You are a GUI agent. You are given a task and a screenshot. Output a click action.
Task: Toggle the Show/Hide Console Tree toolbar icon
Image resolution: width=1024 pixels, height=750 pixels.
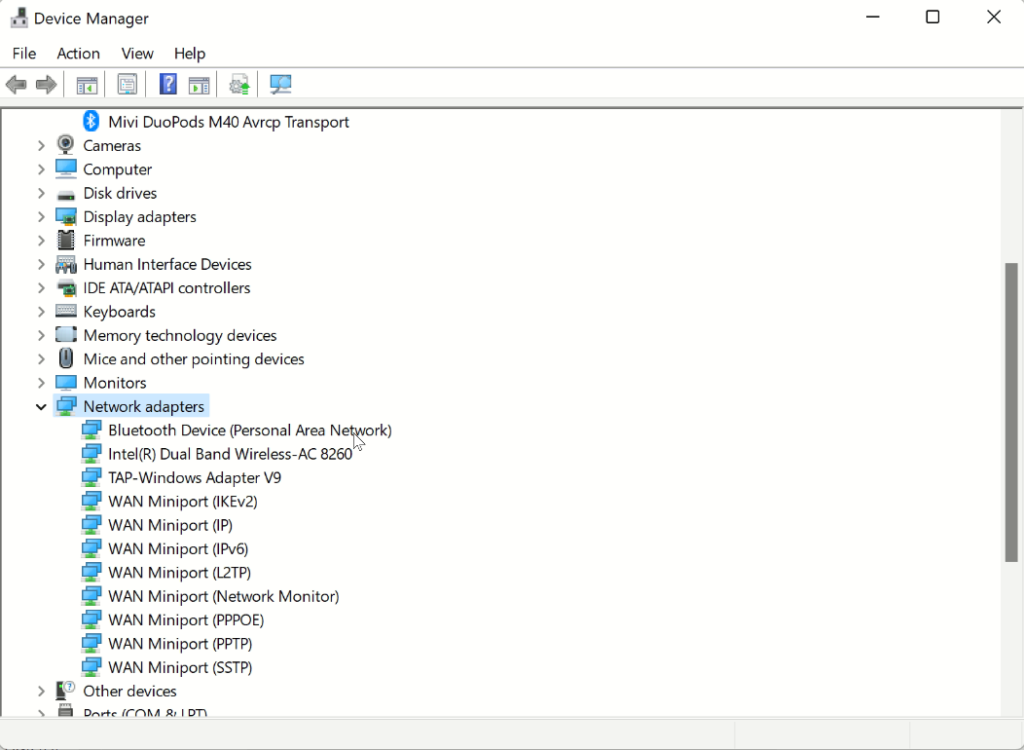click(87, 84)
